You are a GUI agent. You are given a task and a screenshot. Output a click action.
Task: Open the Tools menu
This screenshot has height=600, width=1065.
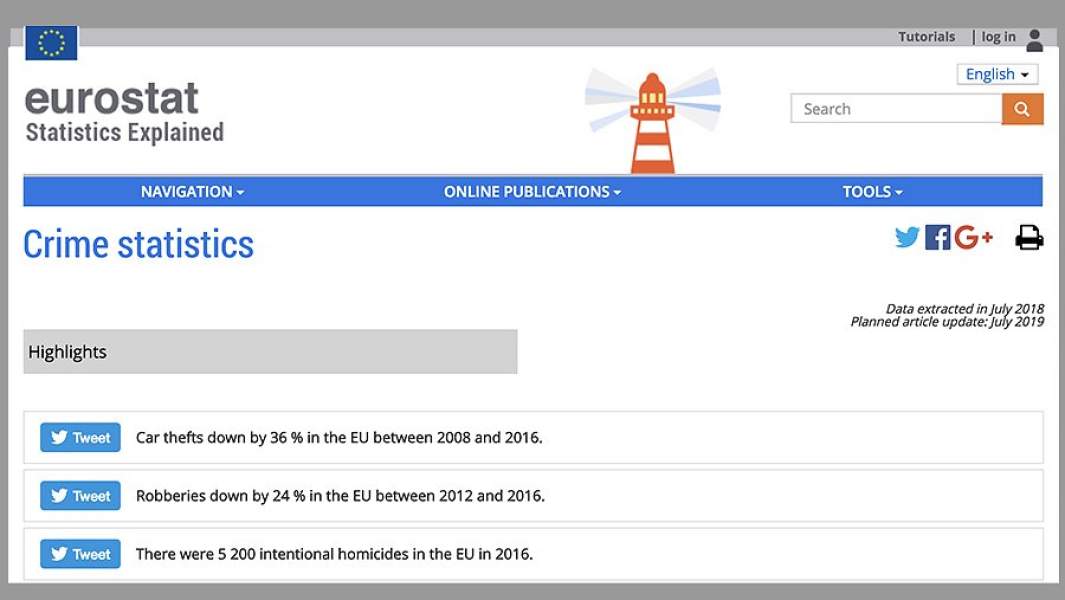point(872,192)
